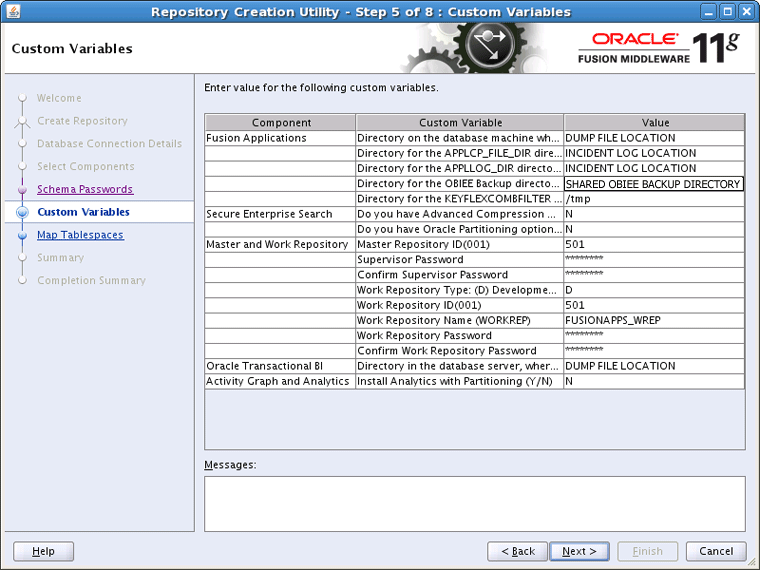Click Supervisor Password variable label
Screen dimensions: 760x570
pyautogui.click(x=410, y=259)
